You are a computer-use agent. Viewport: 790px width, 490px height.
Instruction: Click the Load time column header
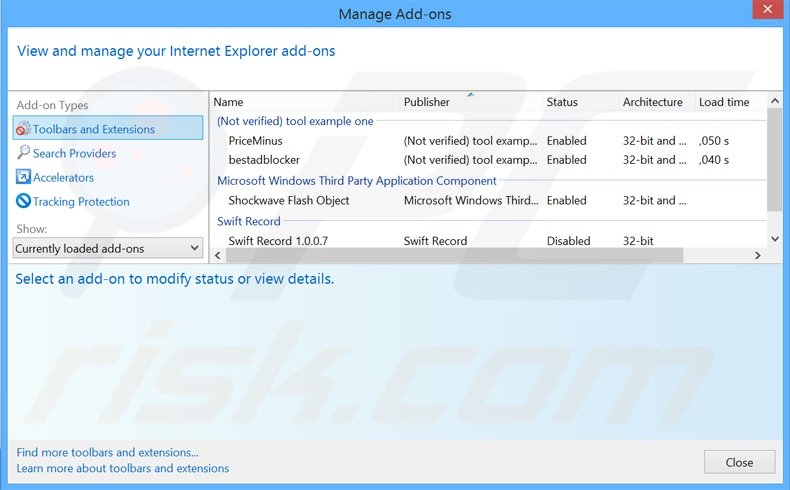[x=724, y=102]
